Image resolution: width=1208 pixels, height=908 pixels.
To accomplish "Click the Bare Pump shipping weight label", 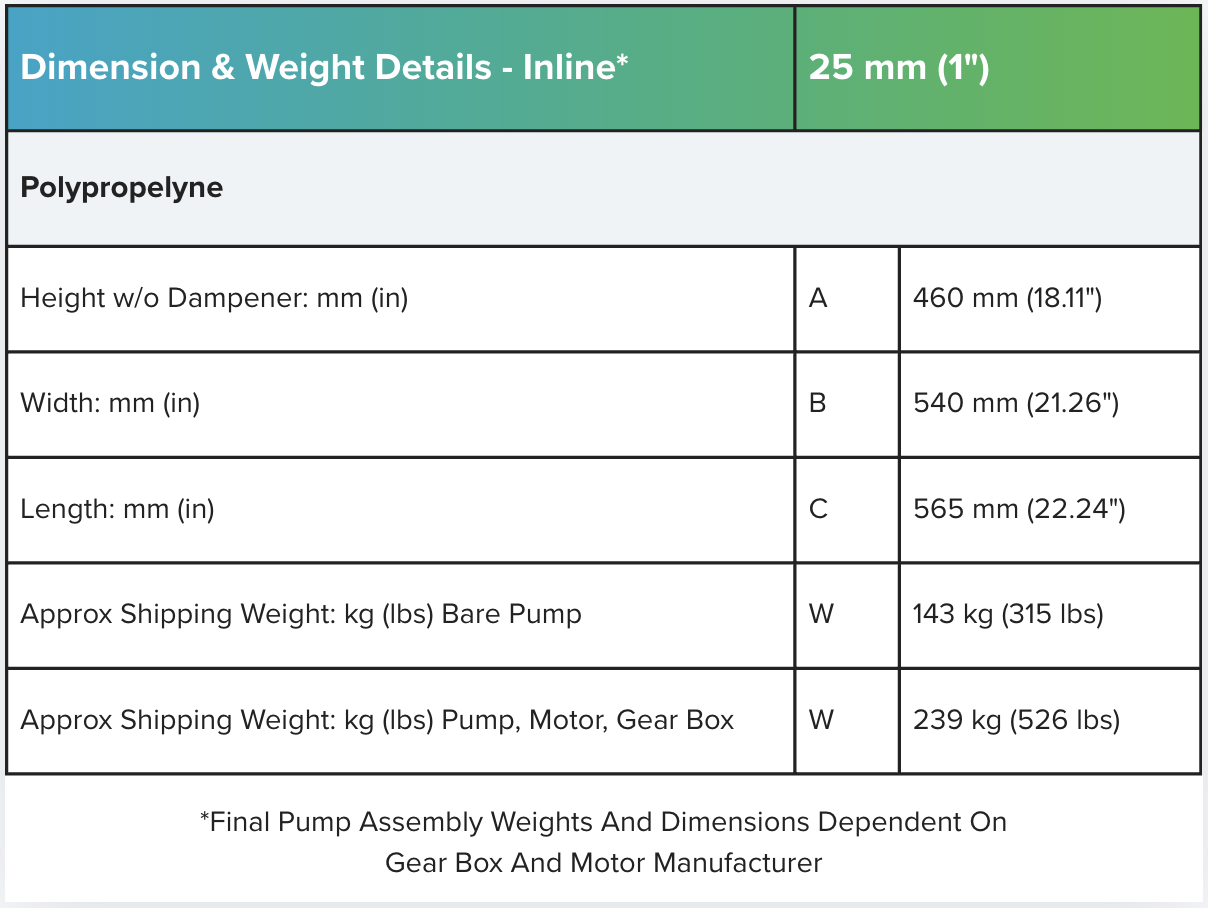I will (x=300, y=614).
